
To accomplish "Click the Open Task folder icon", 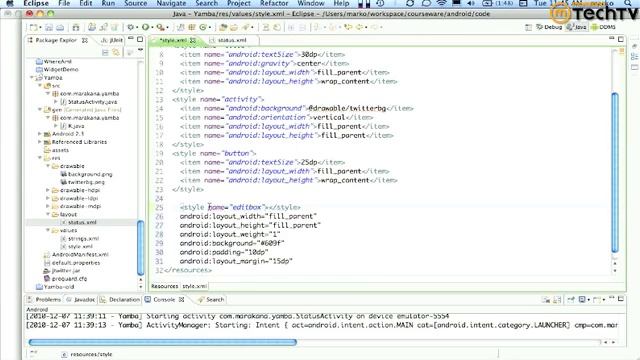I will coord(234,27).
